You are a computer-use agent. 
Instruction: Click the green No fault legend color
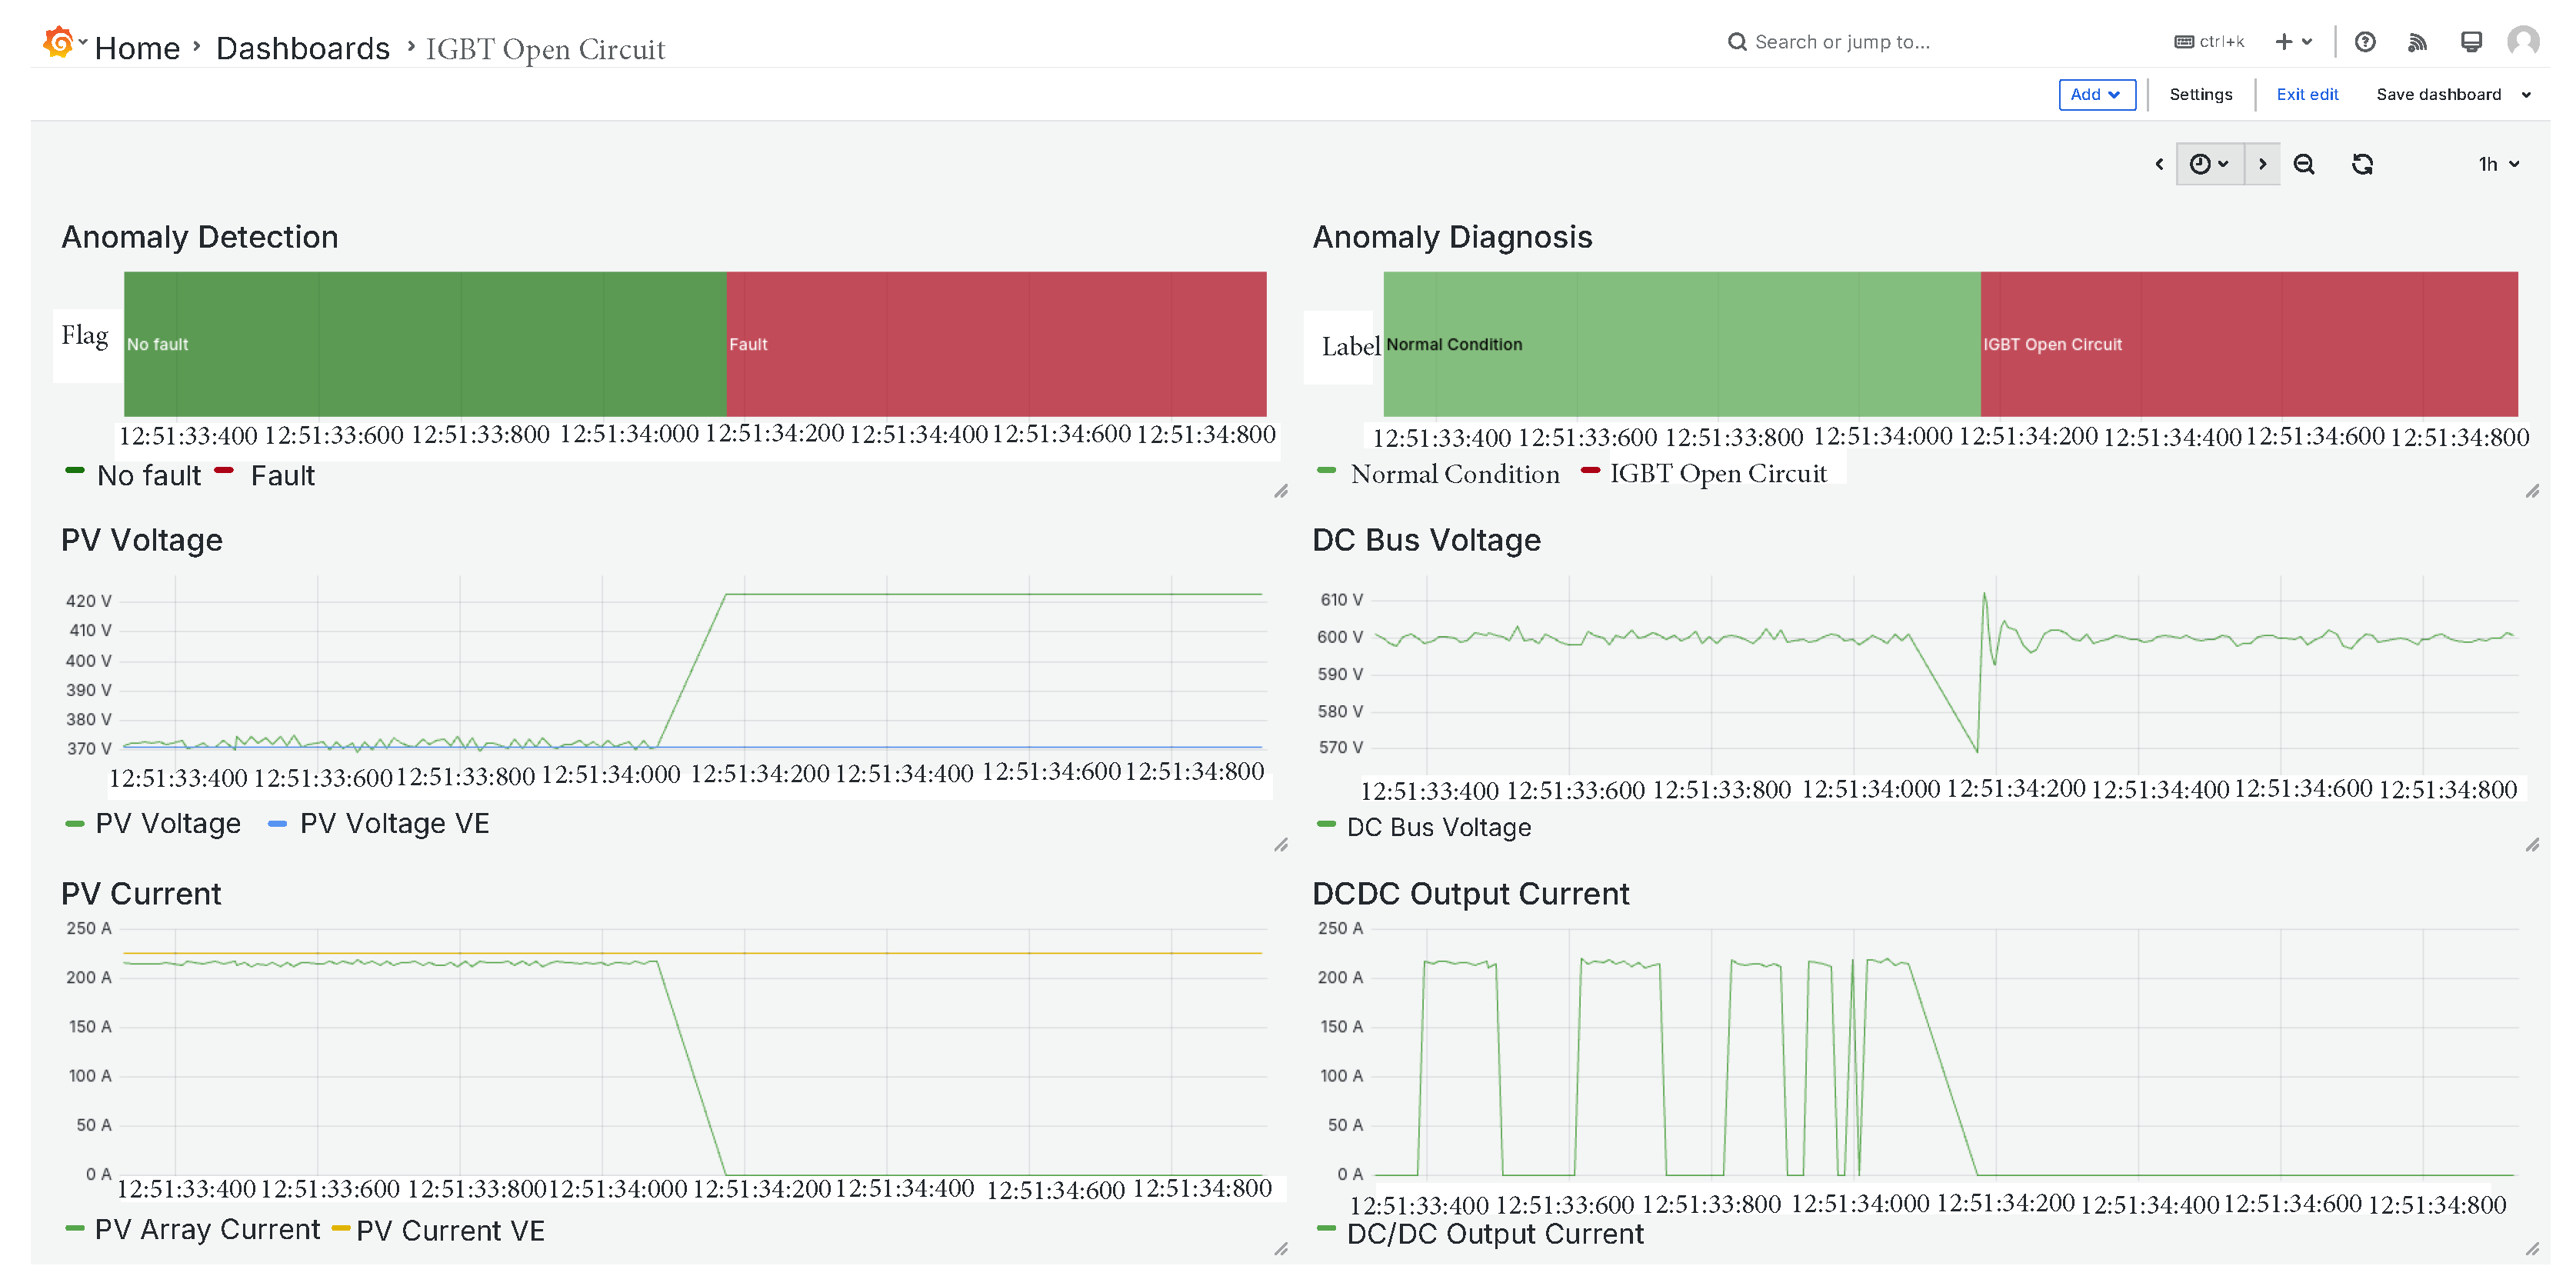(75, 470)
